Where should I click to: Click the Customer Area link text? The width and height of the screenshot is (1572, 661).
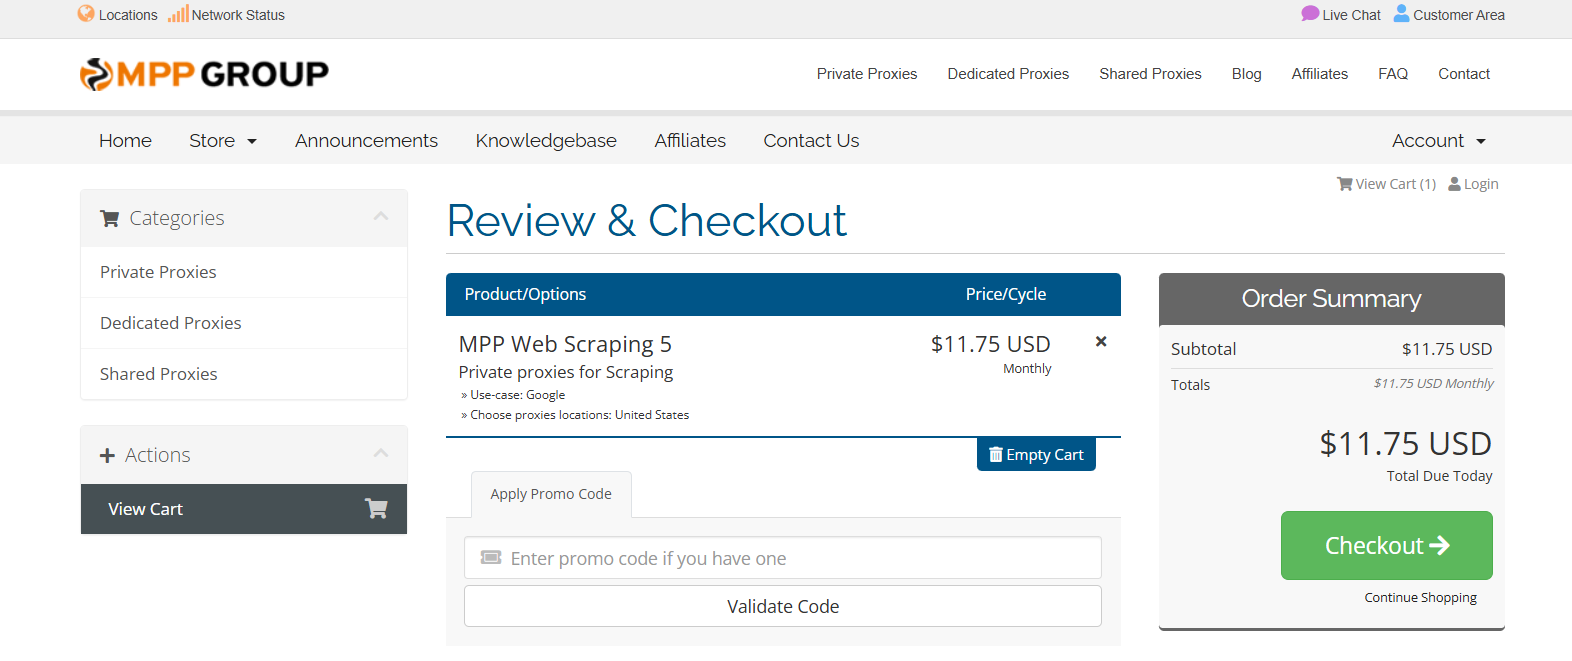(x=1459, y=15)
